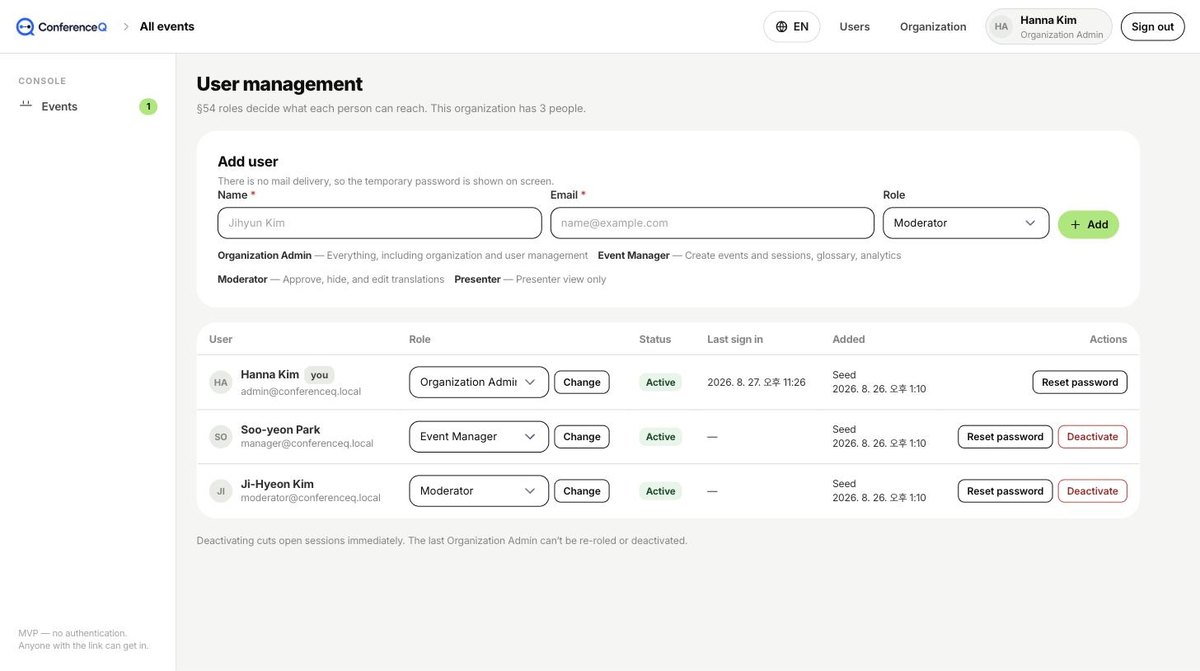Click the Presenter role description
This screenshot has height=671, width=1200.
530,279
